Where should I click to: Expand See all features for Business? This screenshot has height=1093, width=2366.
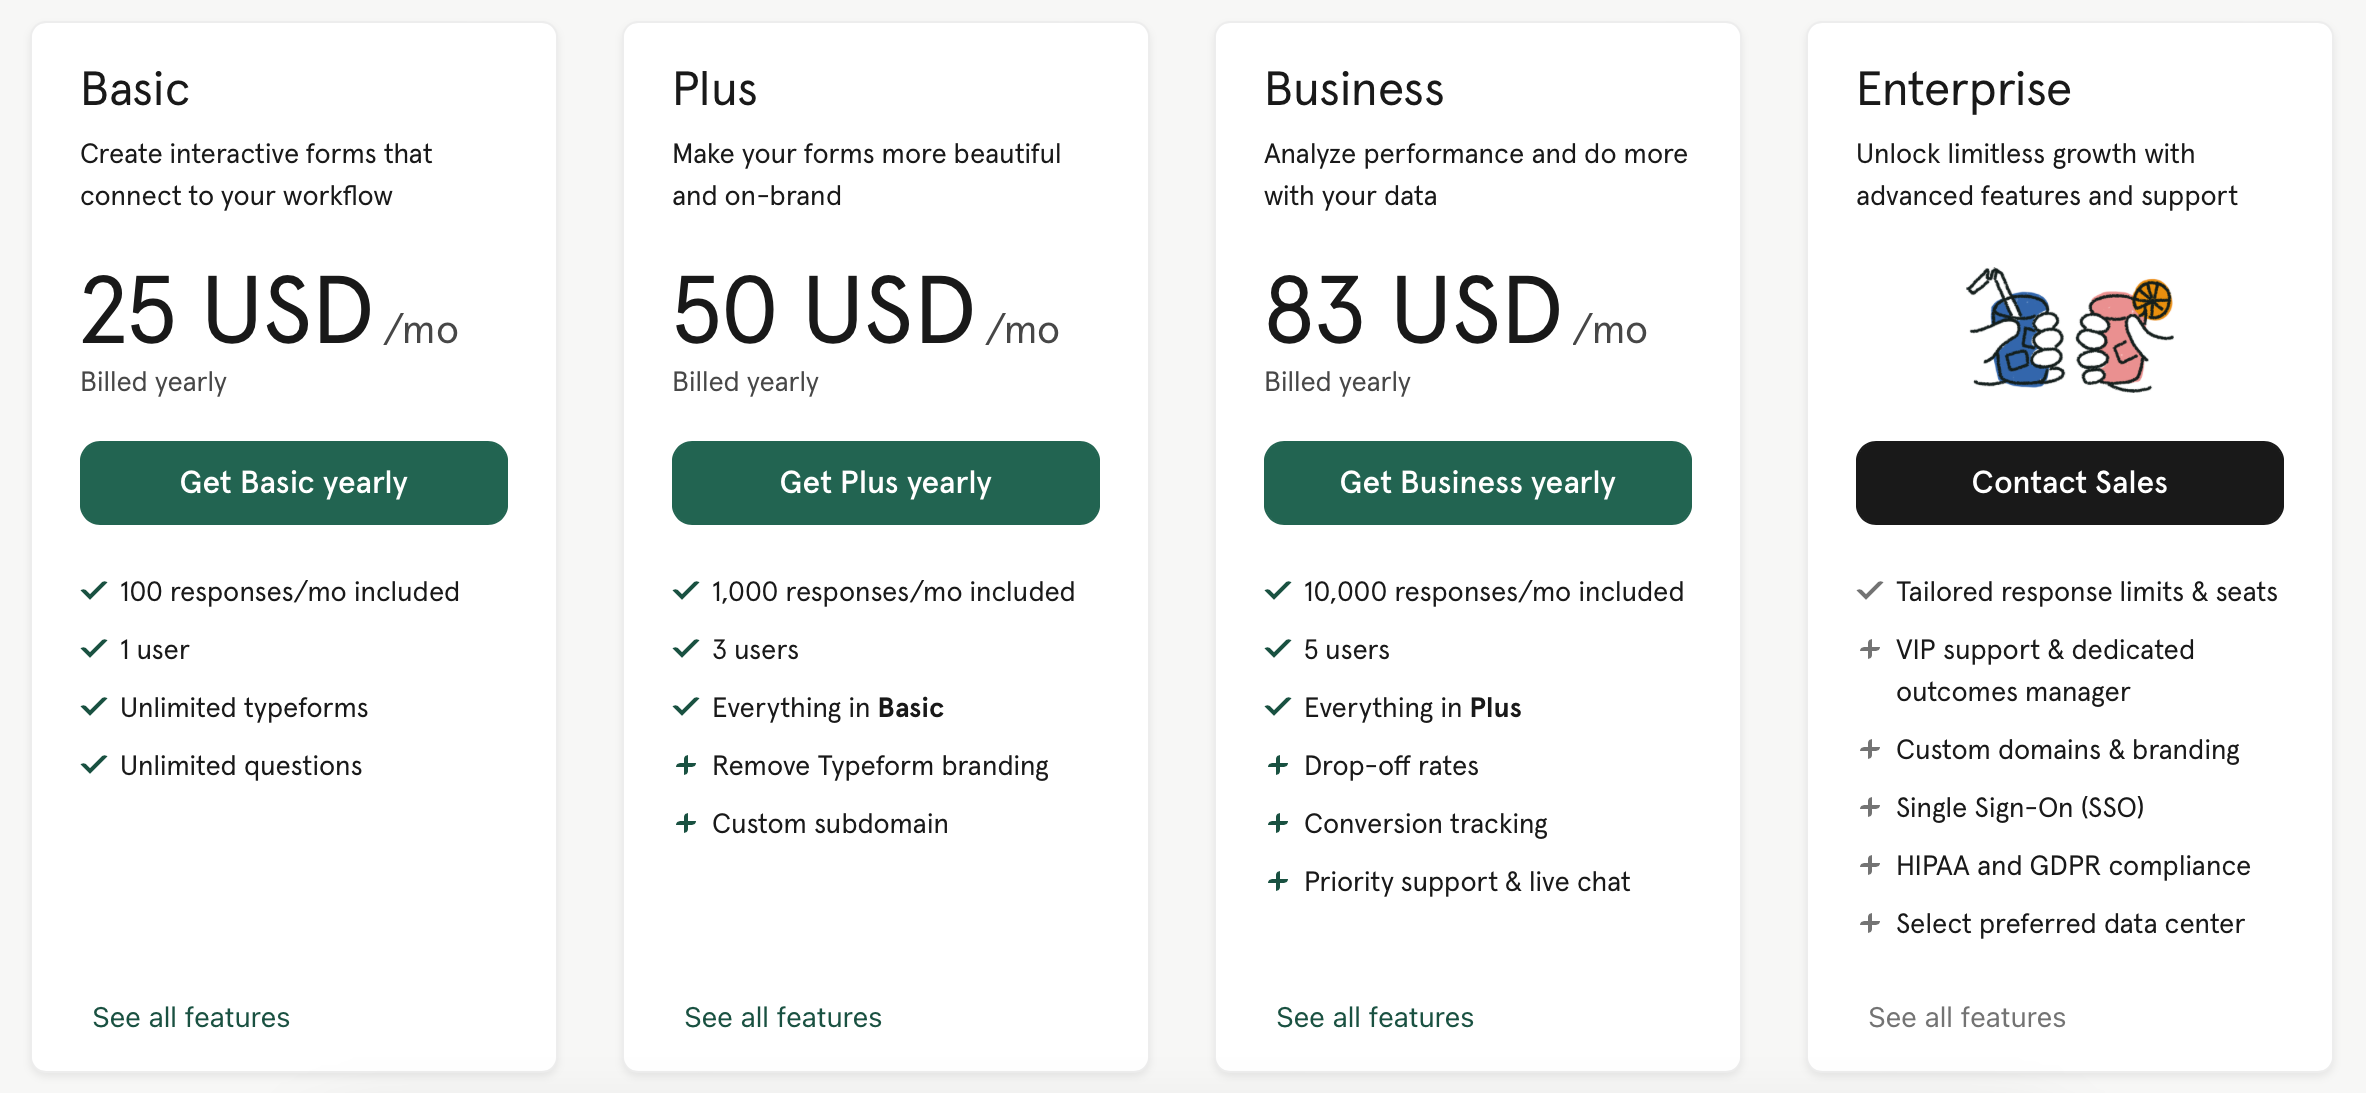click(1375, 1017)
